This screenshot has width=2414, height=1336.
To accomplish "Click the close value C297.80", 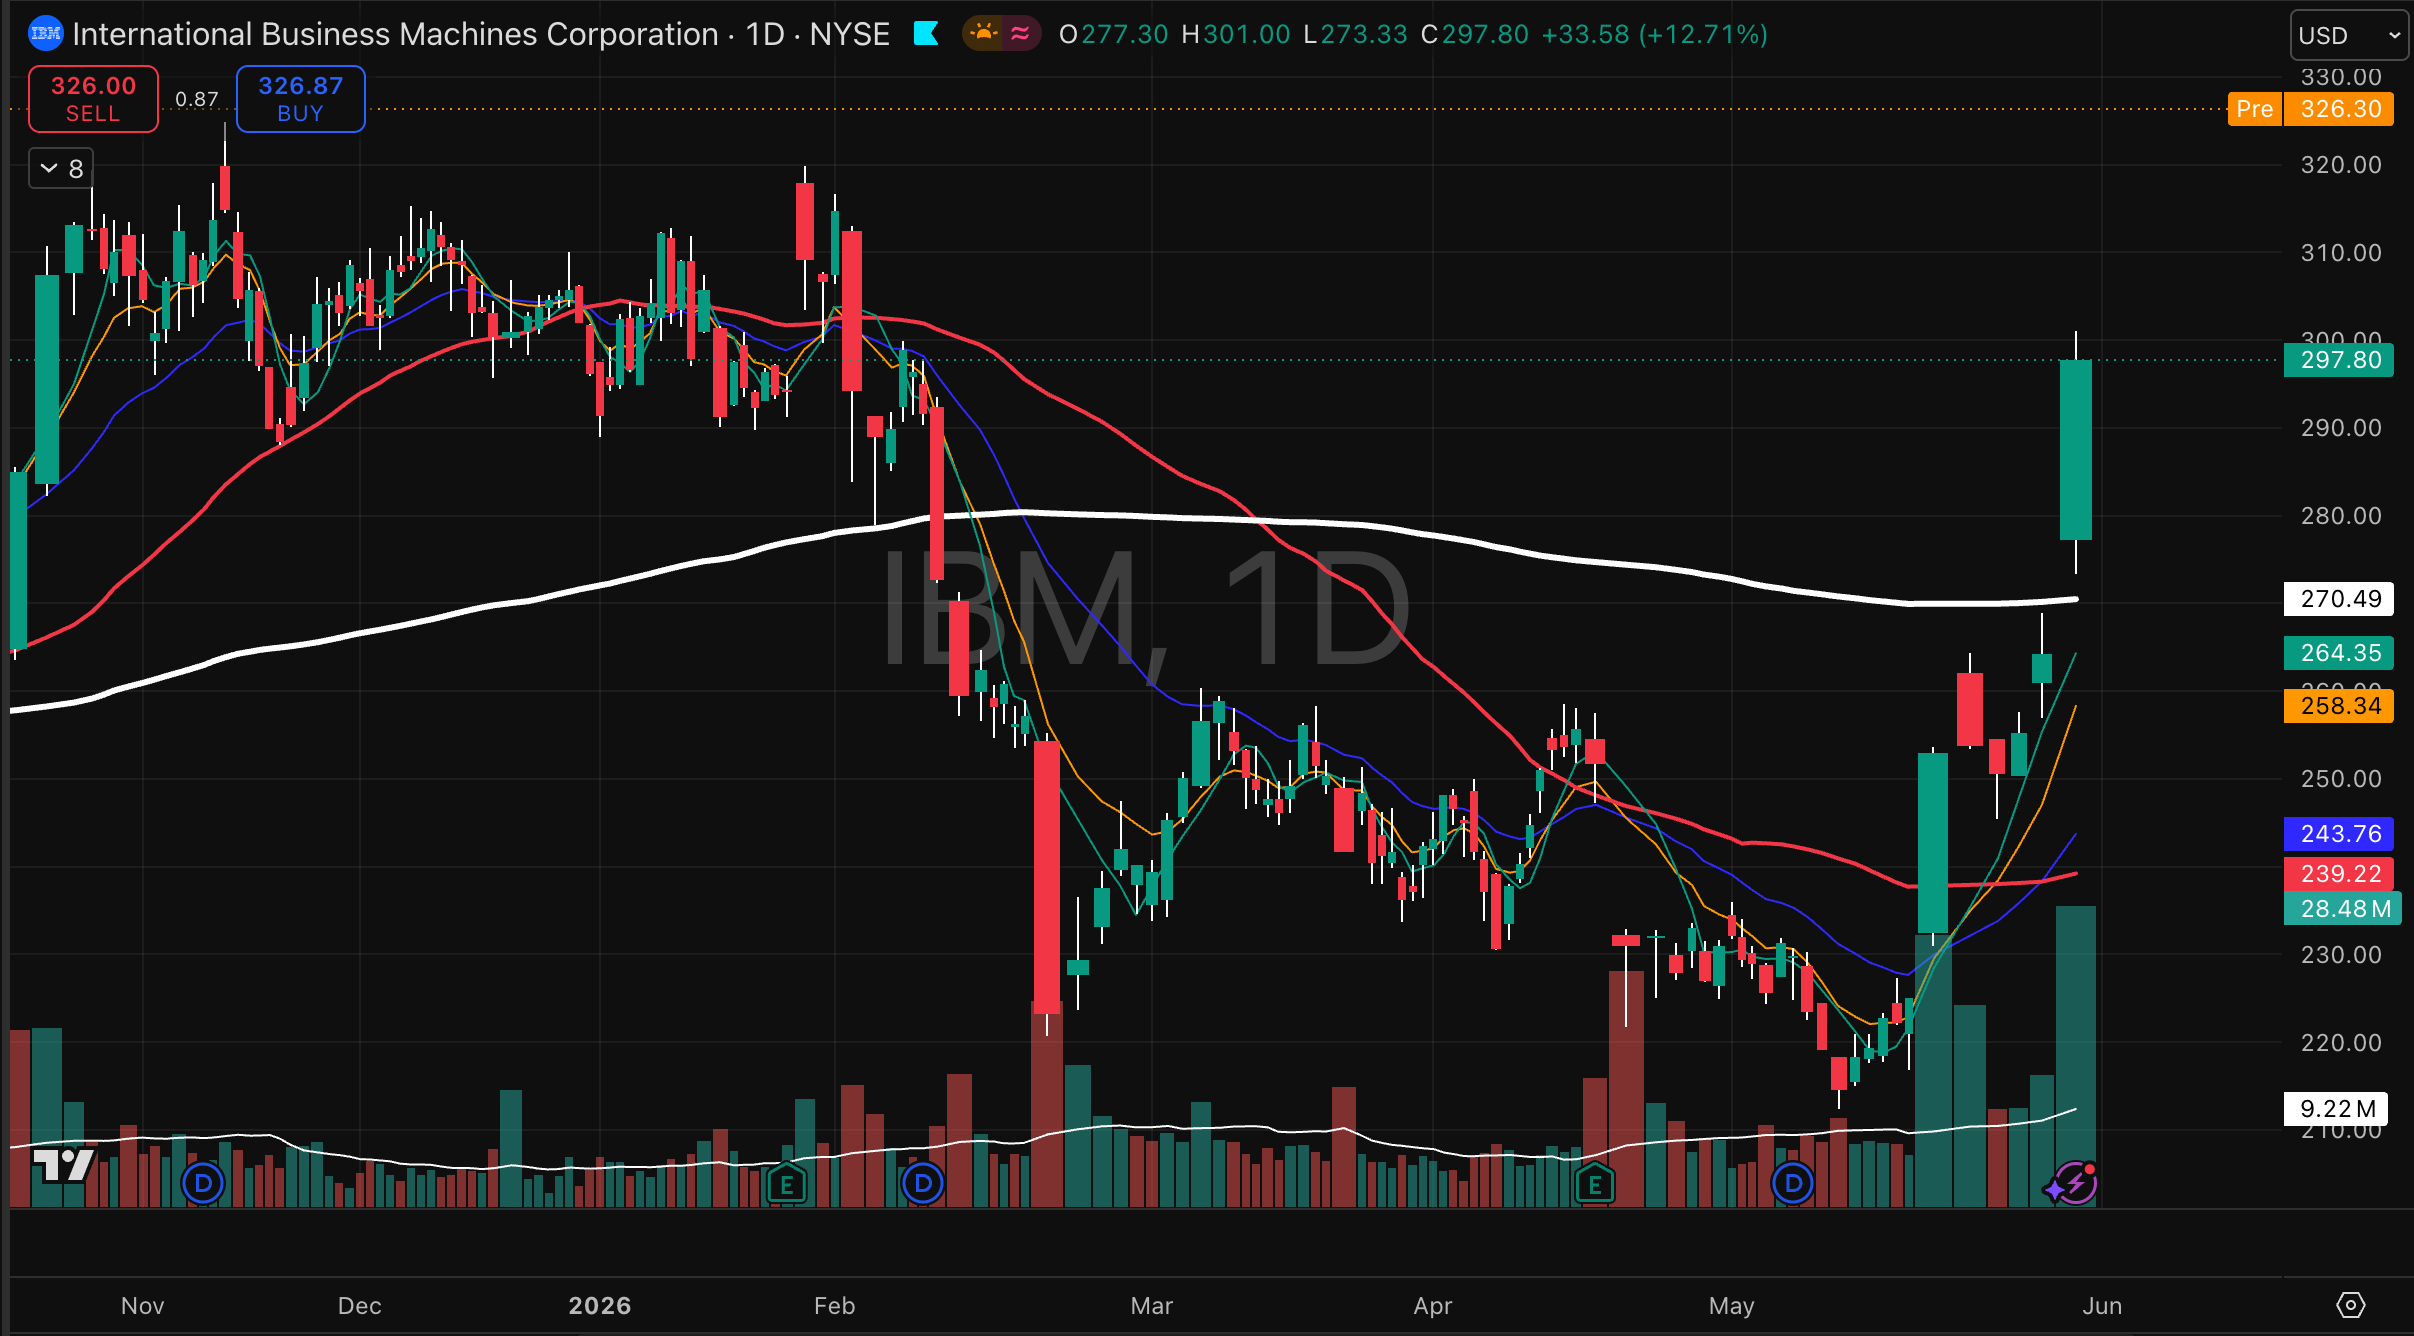I will point(1475,34).
